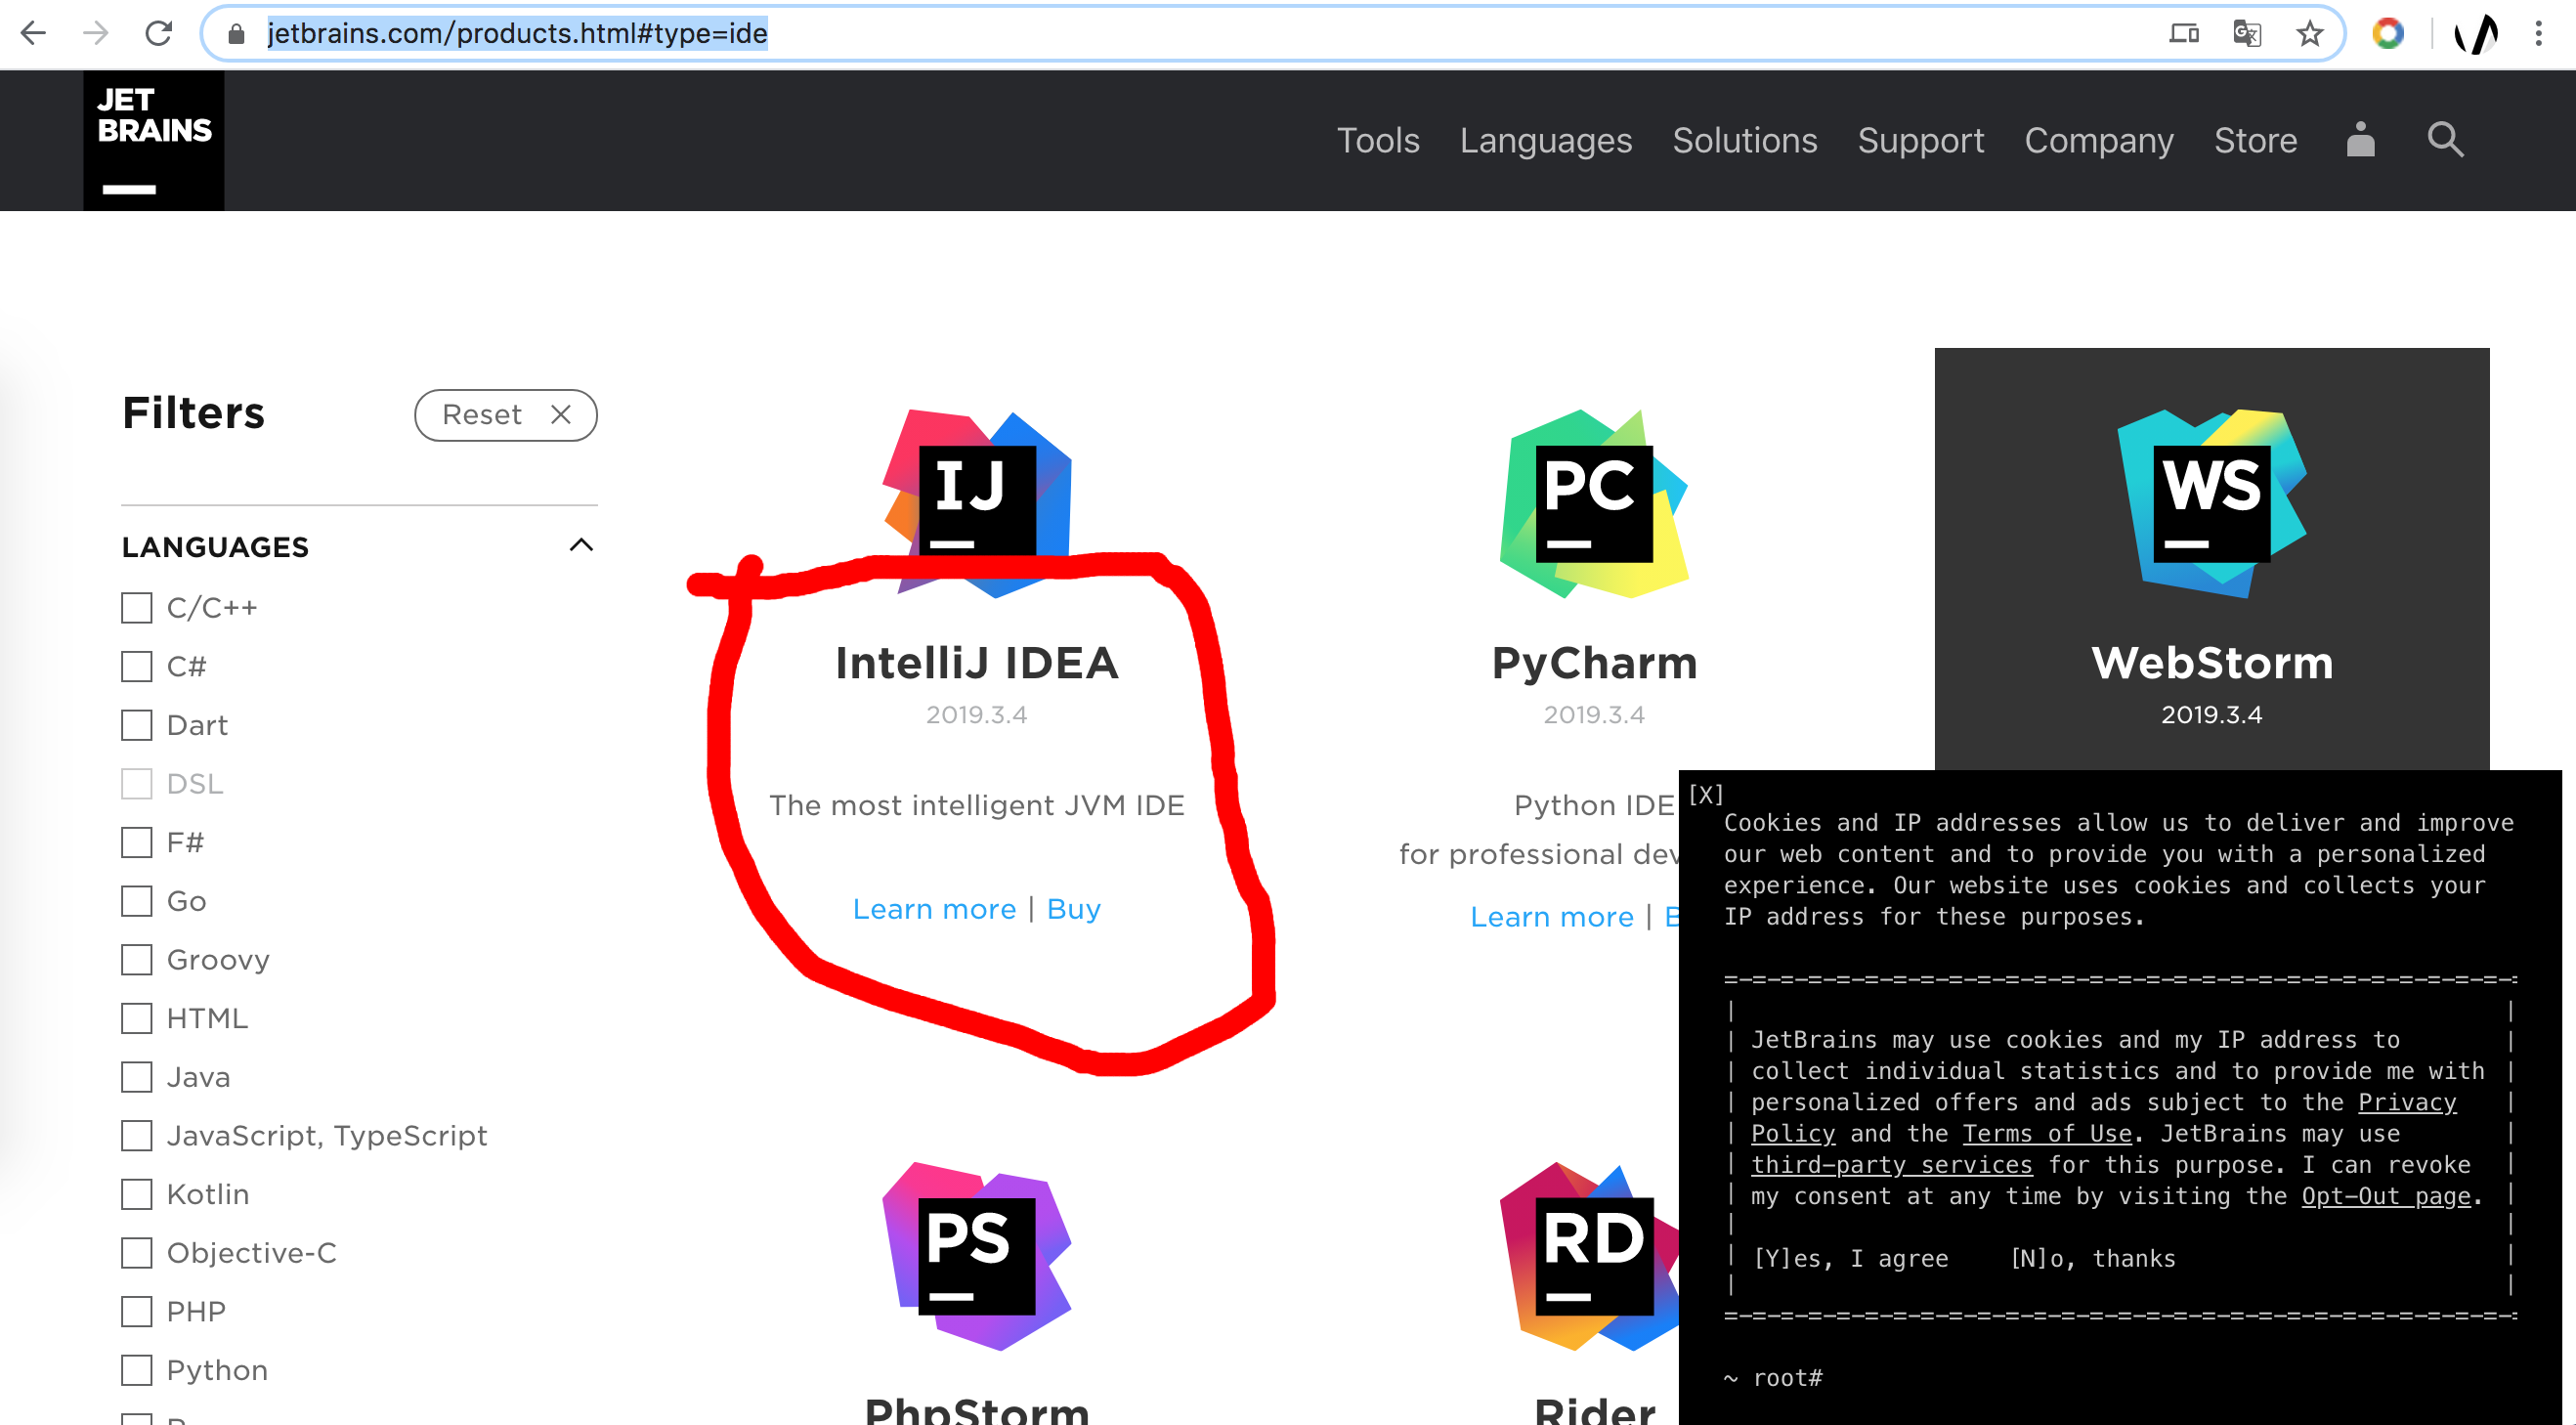
Task: Click the Rider RD logo
Action: pos(1593,1256)
